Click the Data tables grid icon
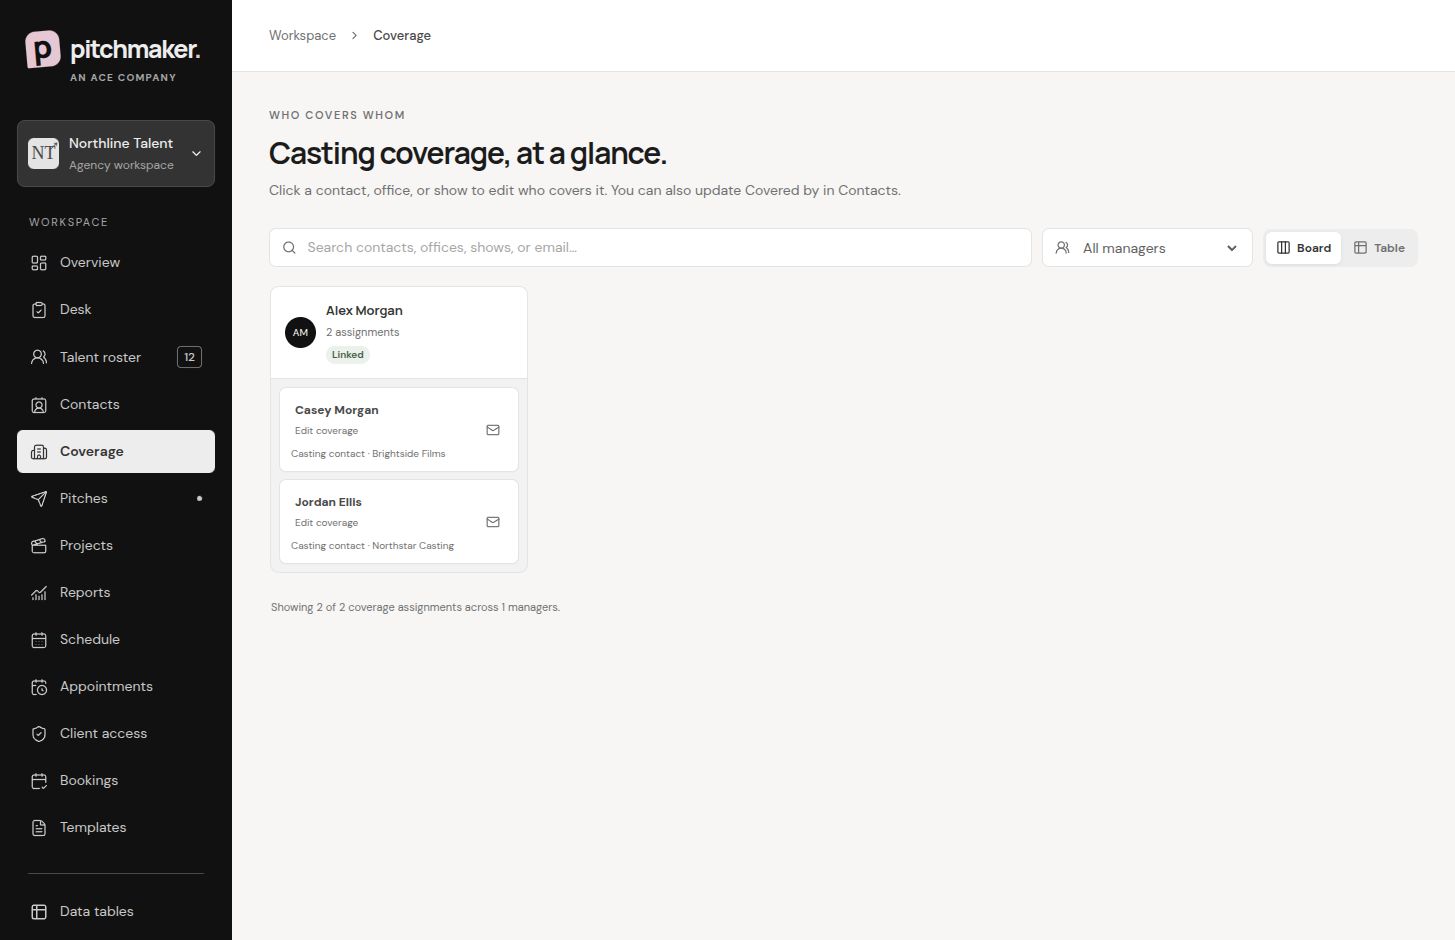Screen dimensions: 1455x940 click(x=39, y=912)
